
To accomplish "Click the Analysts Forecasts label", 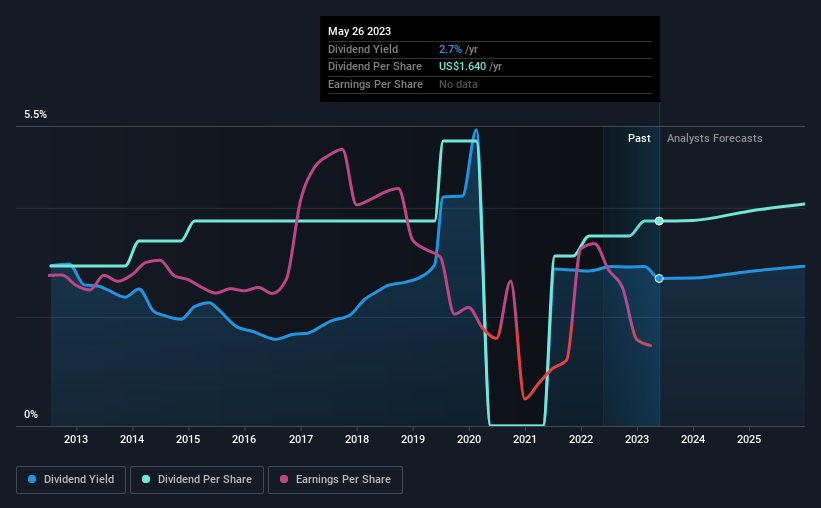I will pos(714,138).
